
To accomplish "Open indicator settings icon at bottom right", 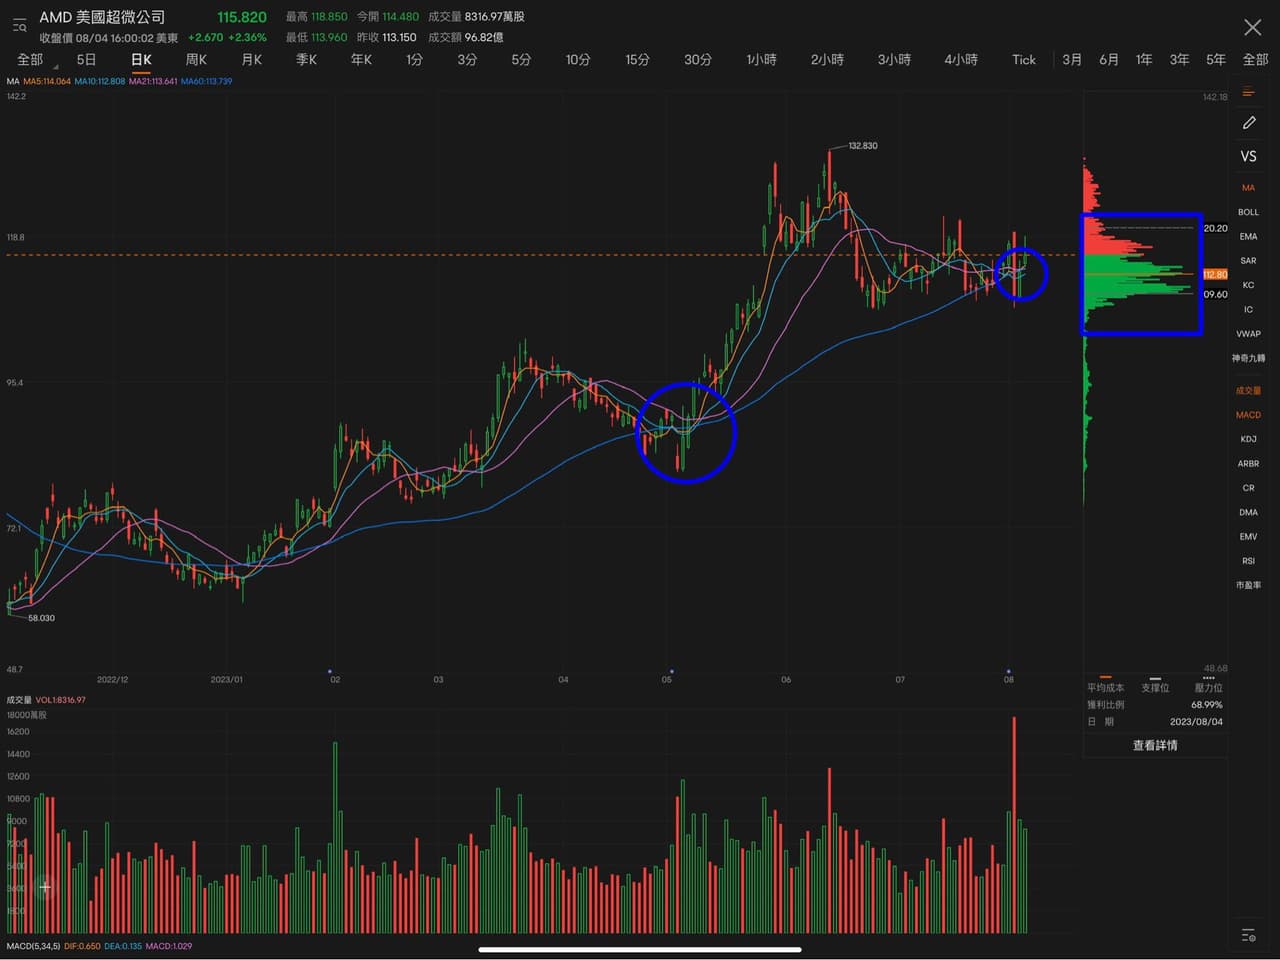I will (1249, 935).
